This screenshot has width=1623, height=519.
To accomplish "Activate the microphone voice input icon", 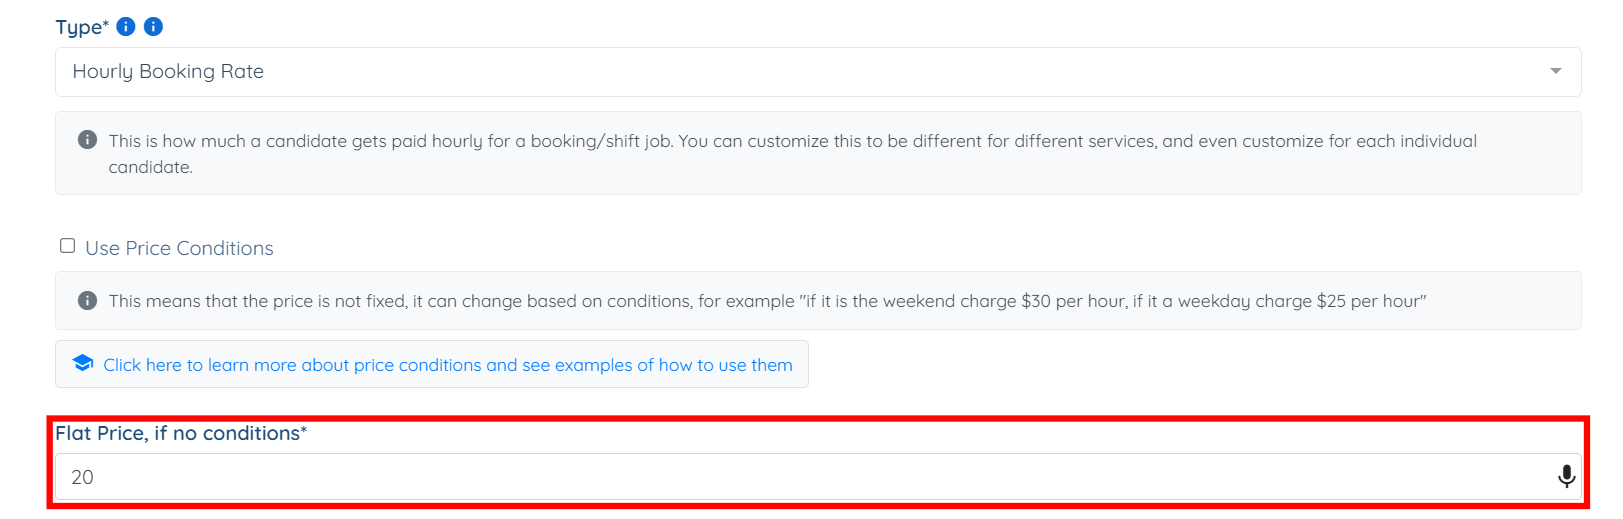I will pos(1566,477).
